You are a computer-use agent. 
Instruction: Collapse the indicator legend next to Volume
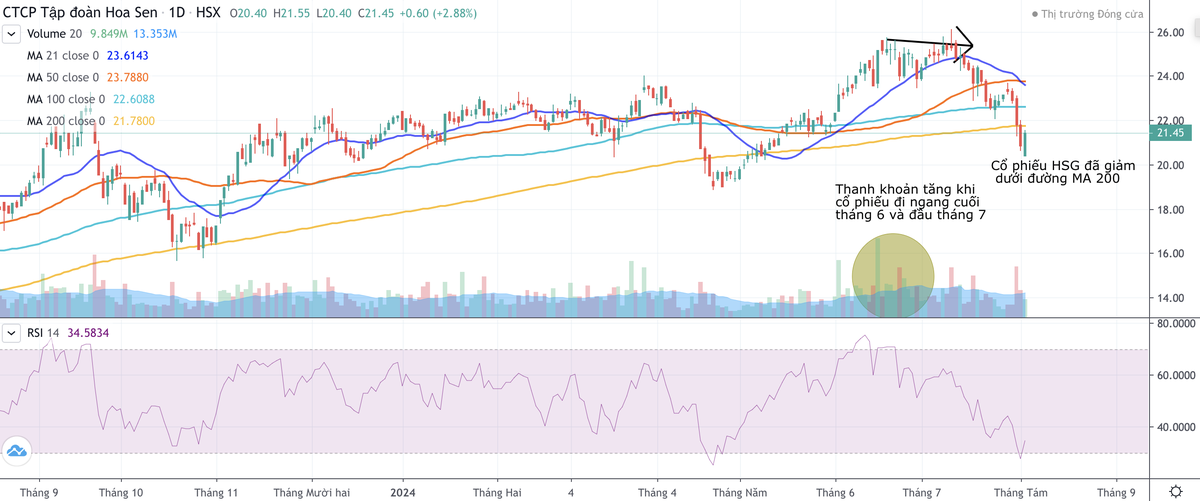(x=11, y=34)
